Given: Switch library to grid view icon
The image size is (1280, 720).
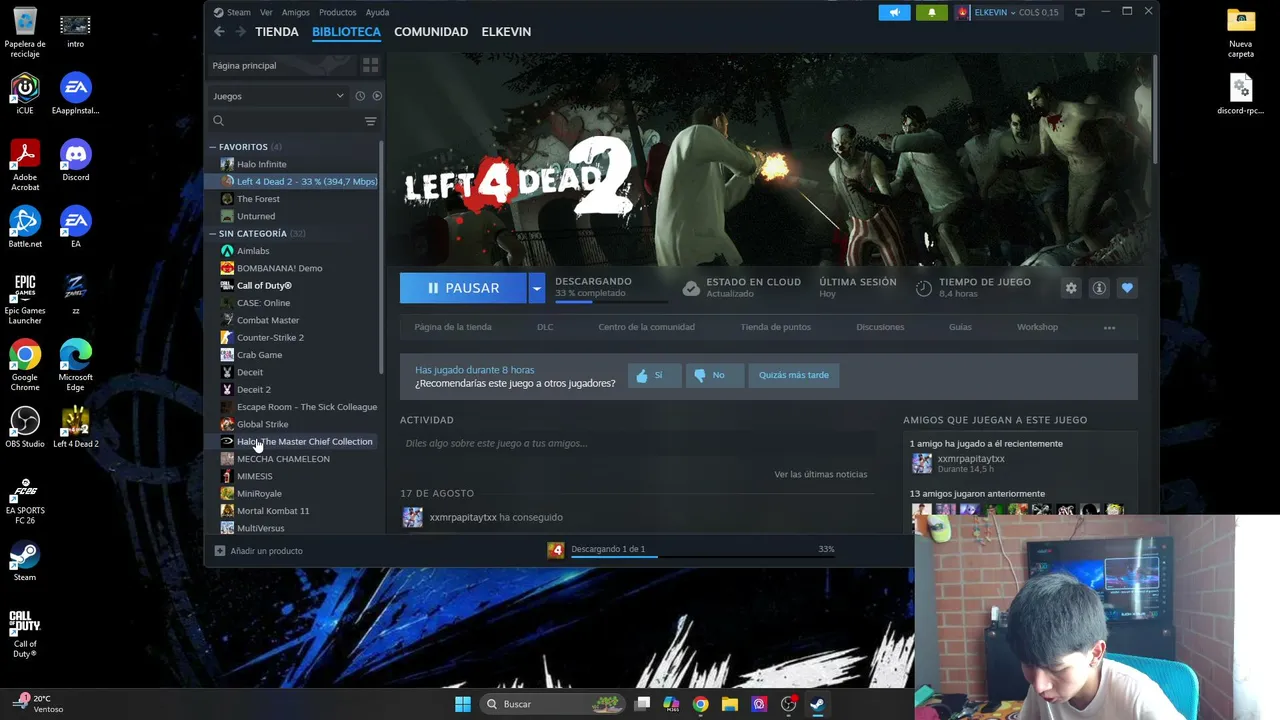Looking at the screenshot, I should [x=370, y=65].
